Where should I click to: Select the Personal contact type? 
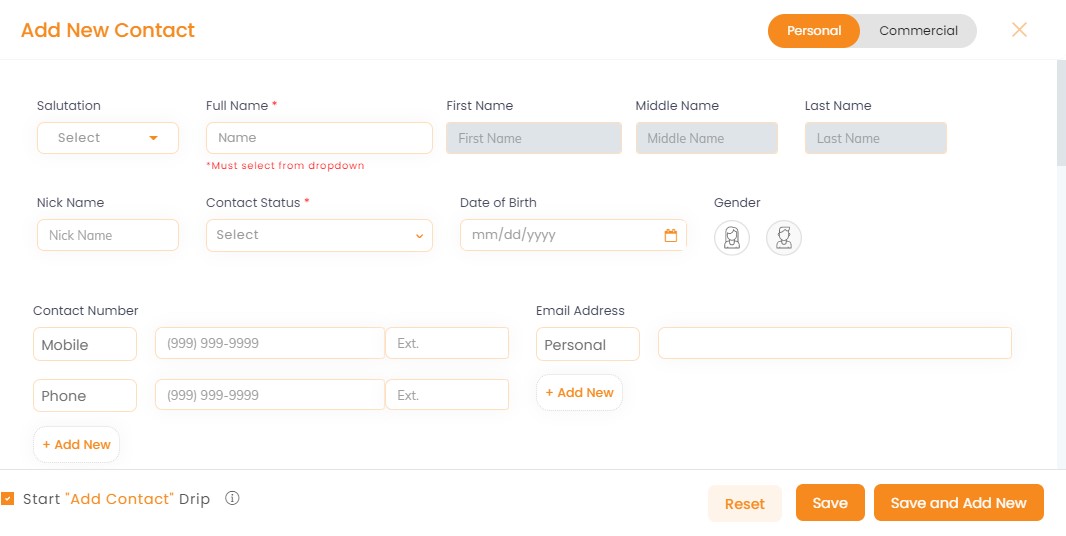(814, 31)
